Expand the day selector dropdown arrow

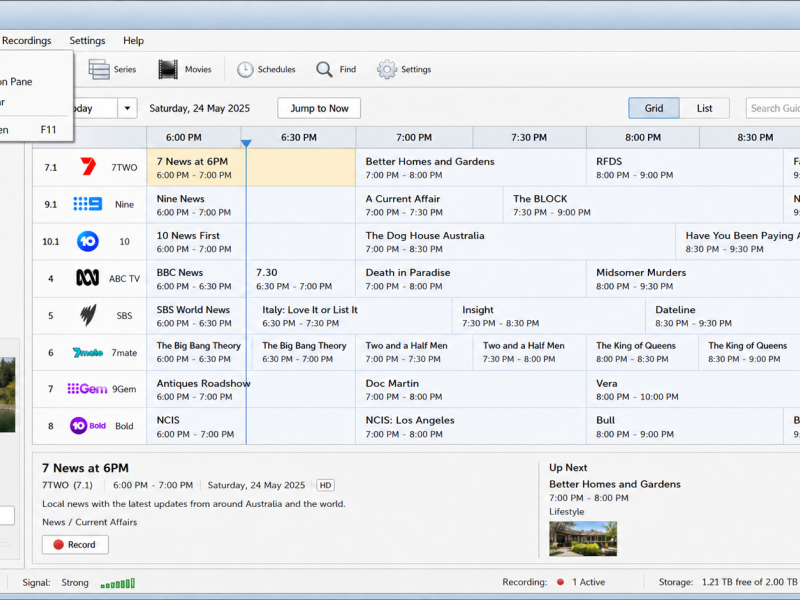pyautogui.click(x=128, y=108)
